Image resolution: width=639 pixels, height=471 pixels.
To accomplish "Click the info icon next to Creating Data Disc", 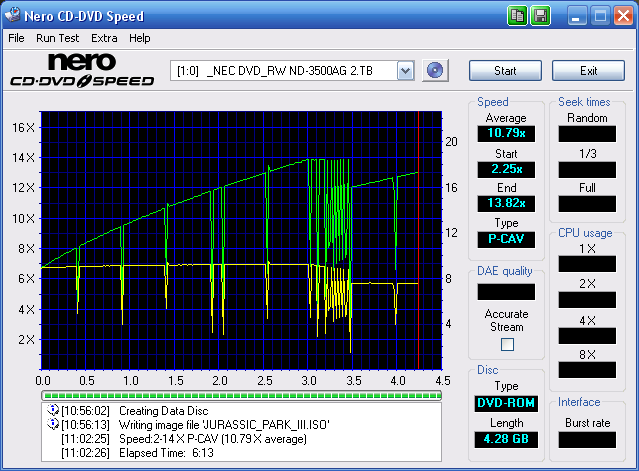I will [x=53, y=410].
